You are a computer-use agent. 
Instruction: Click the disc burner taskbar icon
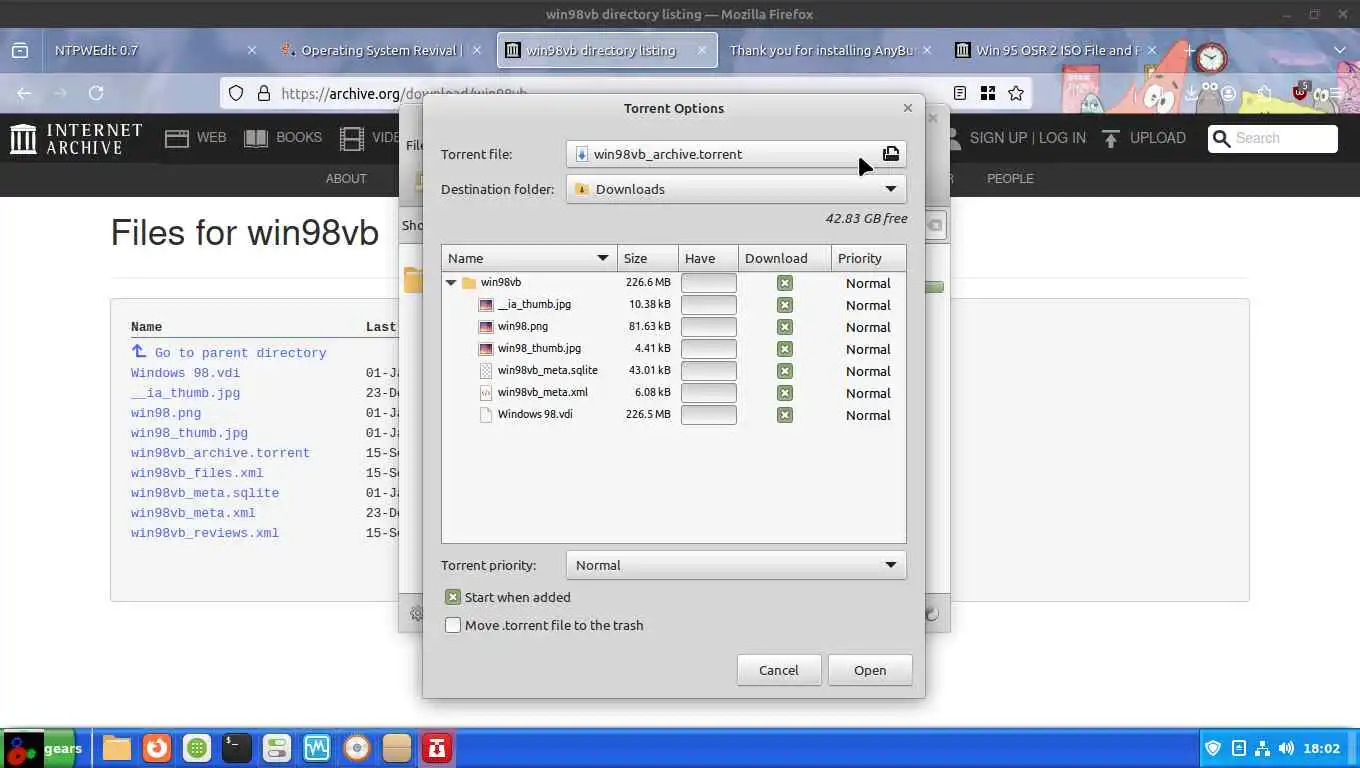pos(357,748)
